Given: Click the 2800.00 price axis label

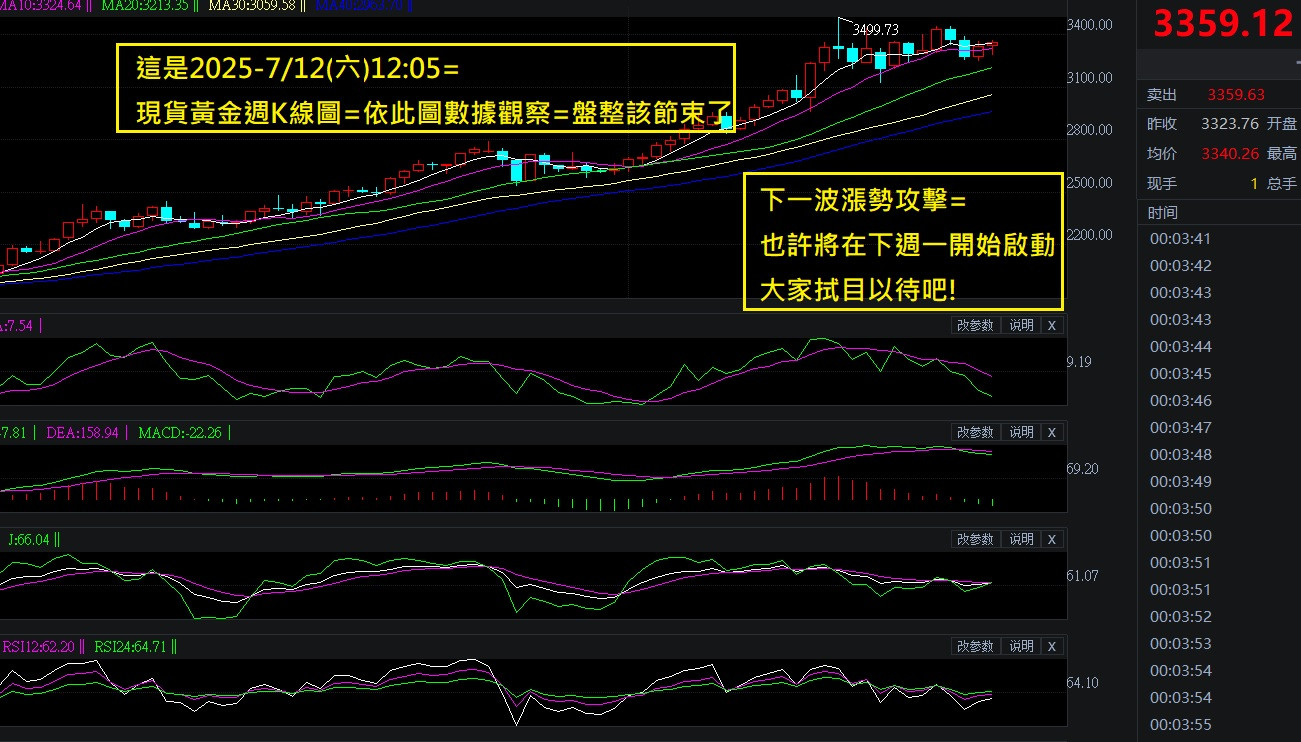Looking at the screenshot, I should (1092, 130).
